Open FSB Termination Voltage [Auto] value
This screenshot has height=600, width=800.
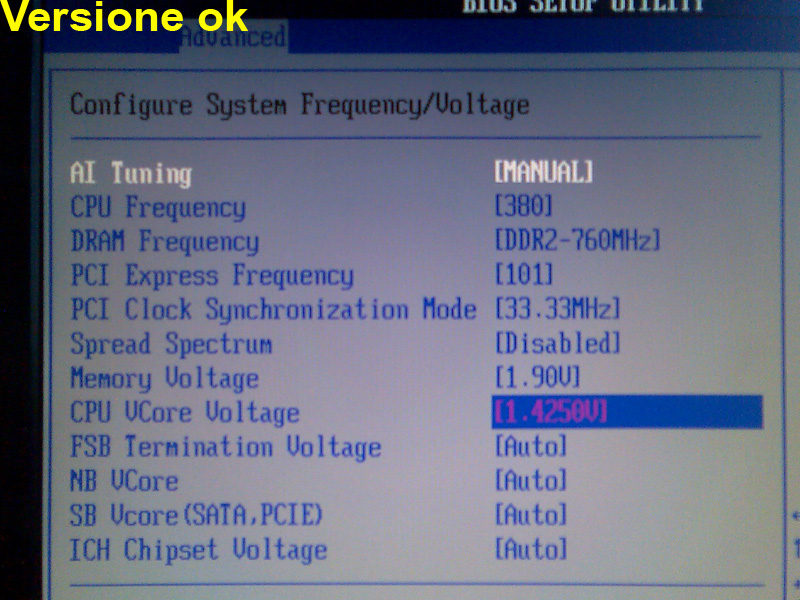(x=531, y=445)
